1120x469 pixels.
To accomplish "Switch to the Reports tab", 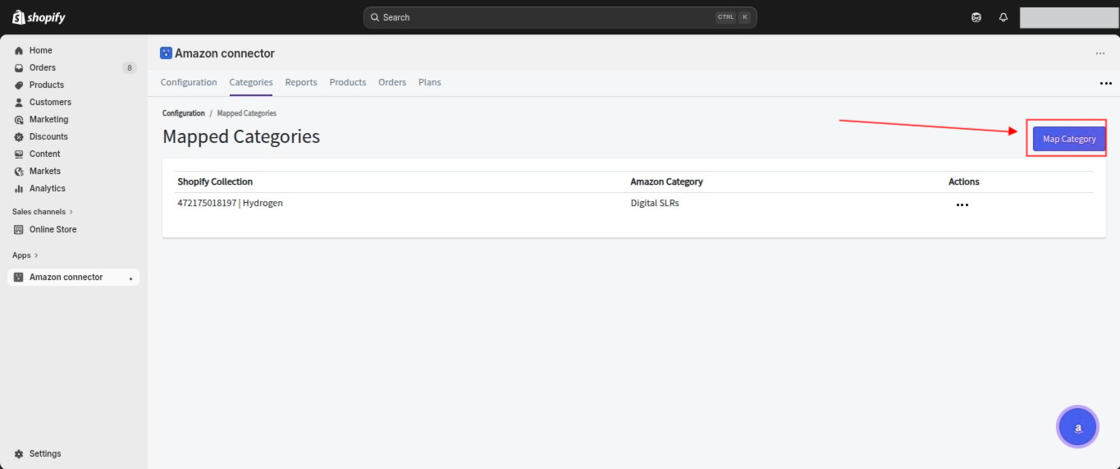I will pyautogui.click(x=301, y=82).
